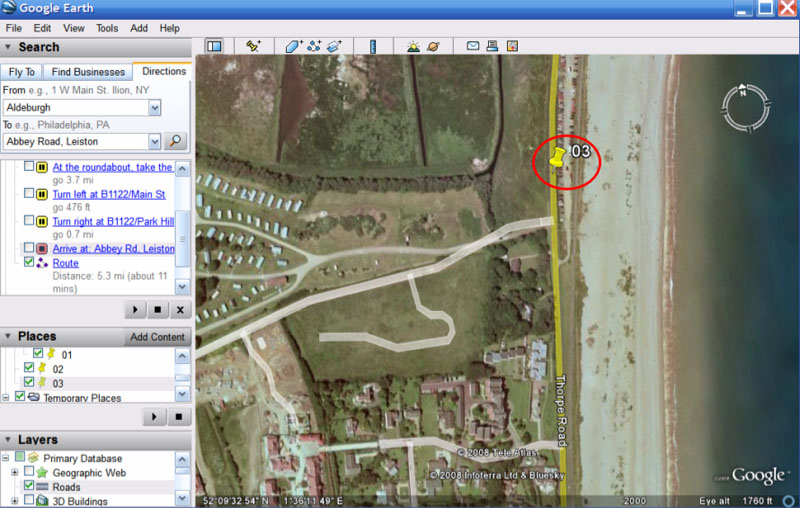The width and height of the screenshot is (800, 508).
Task: Click the Route icon in directions
Action: point(42,263)
